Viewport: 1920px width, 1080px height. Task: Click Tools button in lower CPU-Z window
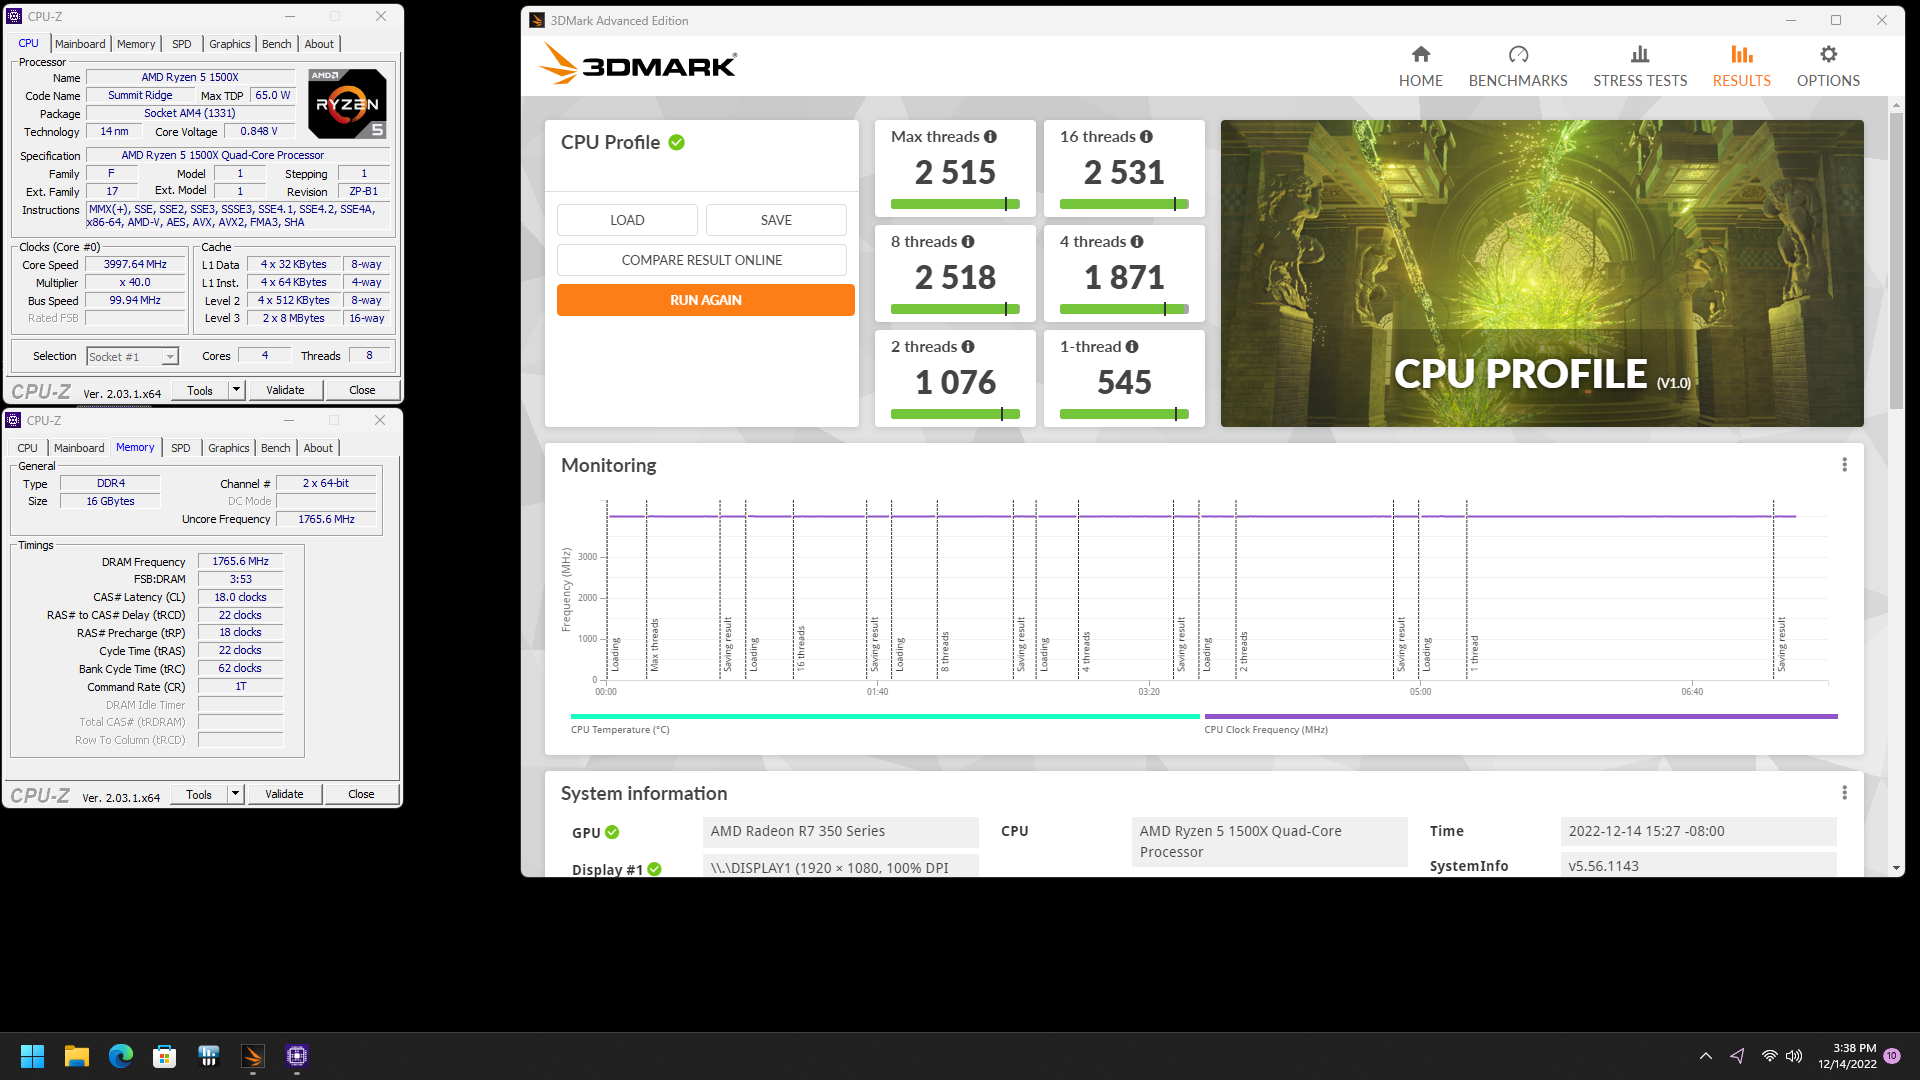click(x=199, y=794)
